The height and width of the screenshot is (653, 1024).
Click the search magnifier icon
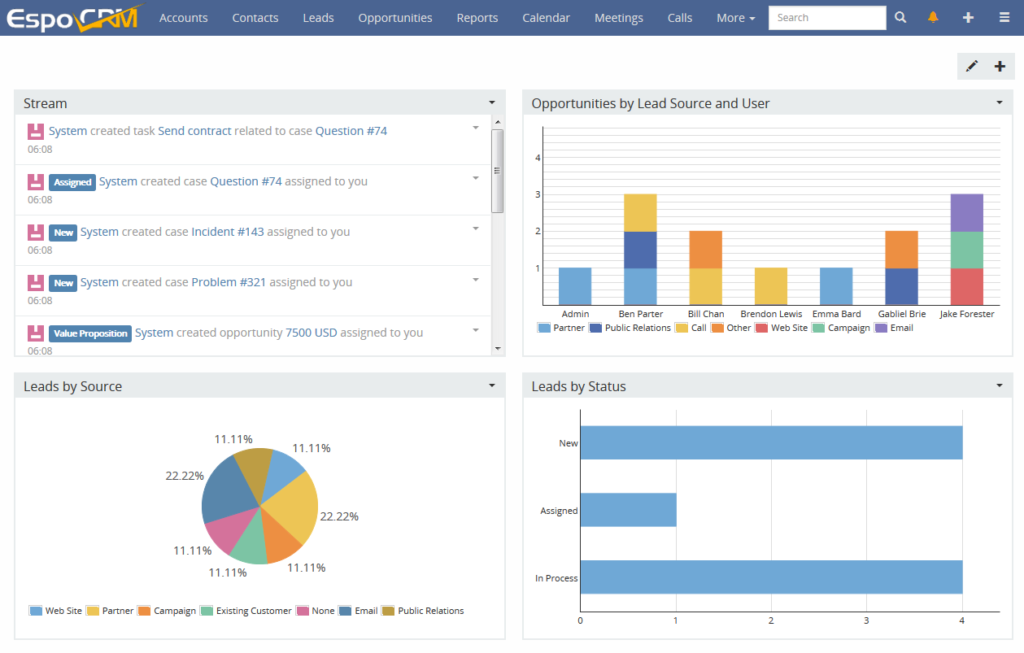[x=901, y=18]
